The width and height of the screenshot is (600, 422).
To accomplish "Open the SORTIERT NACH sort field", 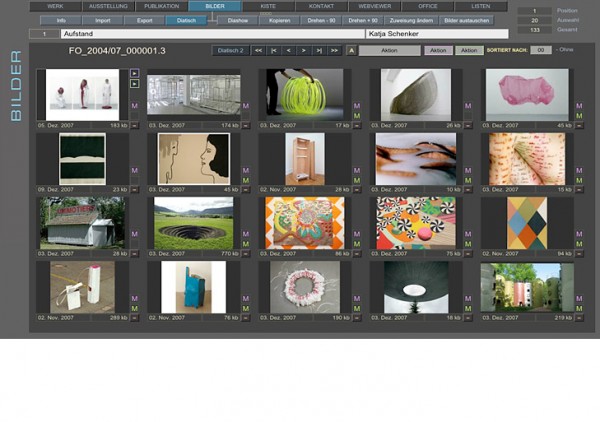I will pyautogui.click(x=539, y=50).
